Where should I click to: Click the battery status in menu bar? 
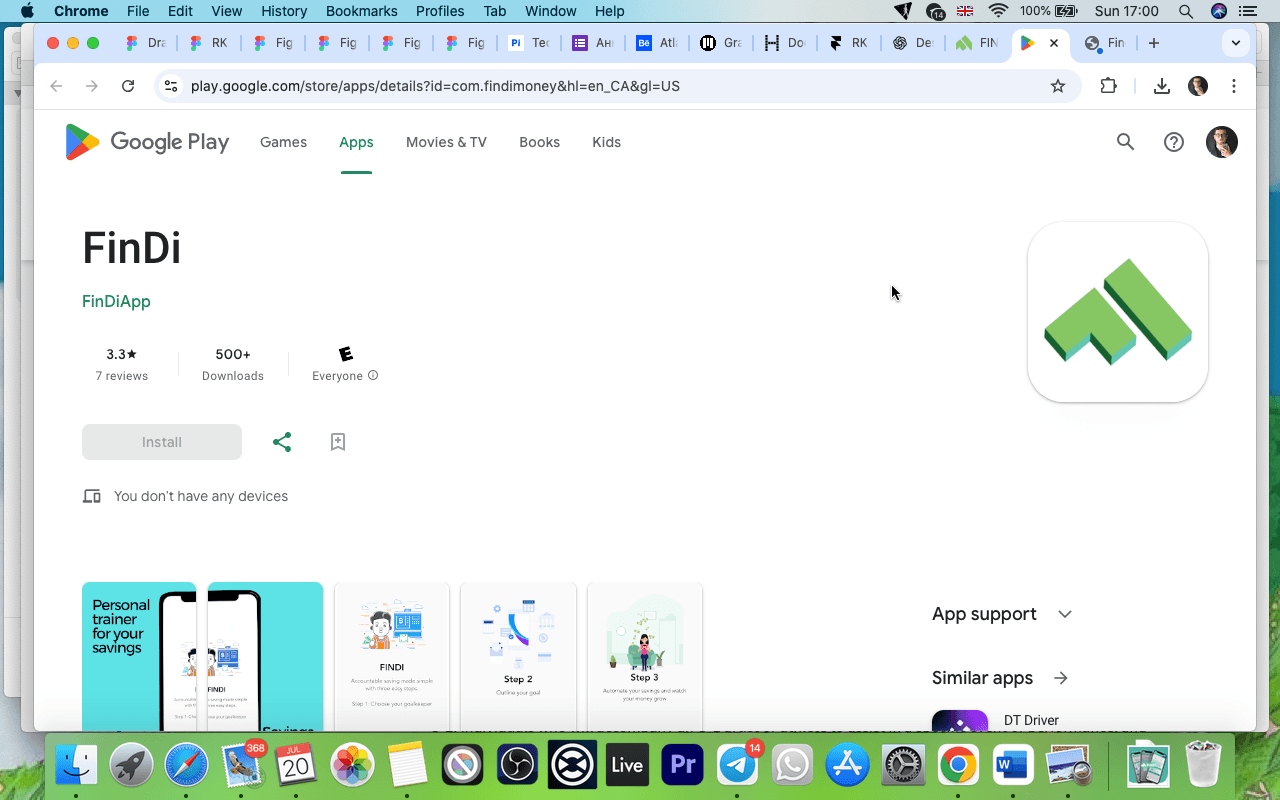[1049, 11]
